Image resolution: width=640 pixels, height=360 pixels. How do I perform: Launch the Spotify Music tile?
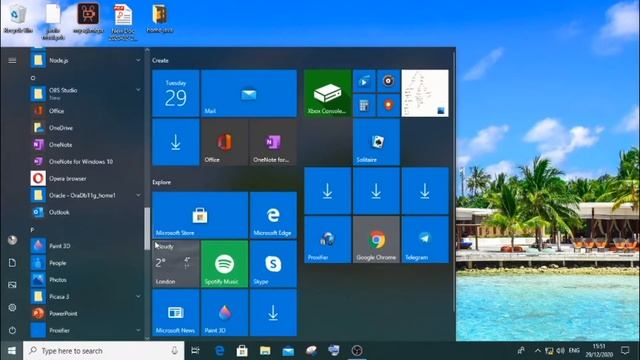pos(224,264)
